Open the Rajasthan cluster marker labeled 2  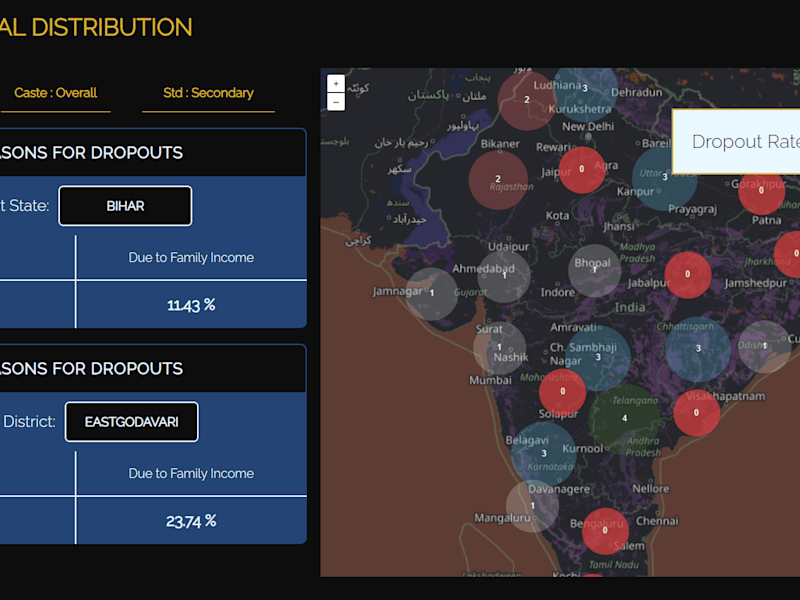[x=498, y=180]
